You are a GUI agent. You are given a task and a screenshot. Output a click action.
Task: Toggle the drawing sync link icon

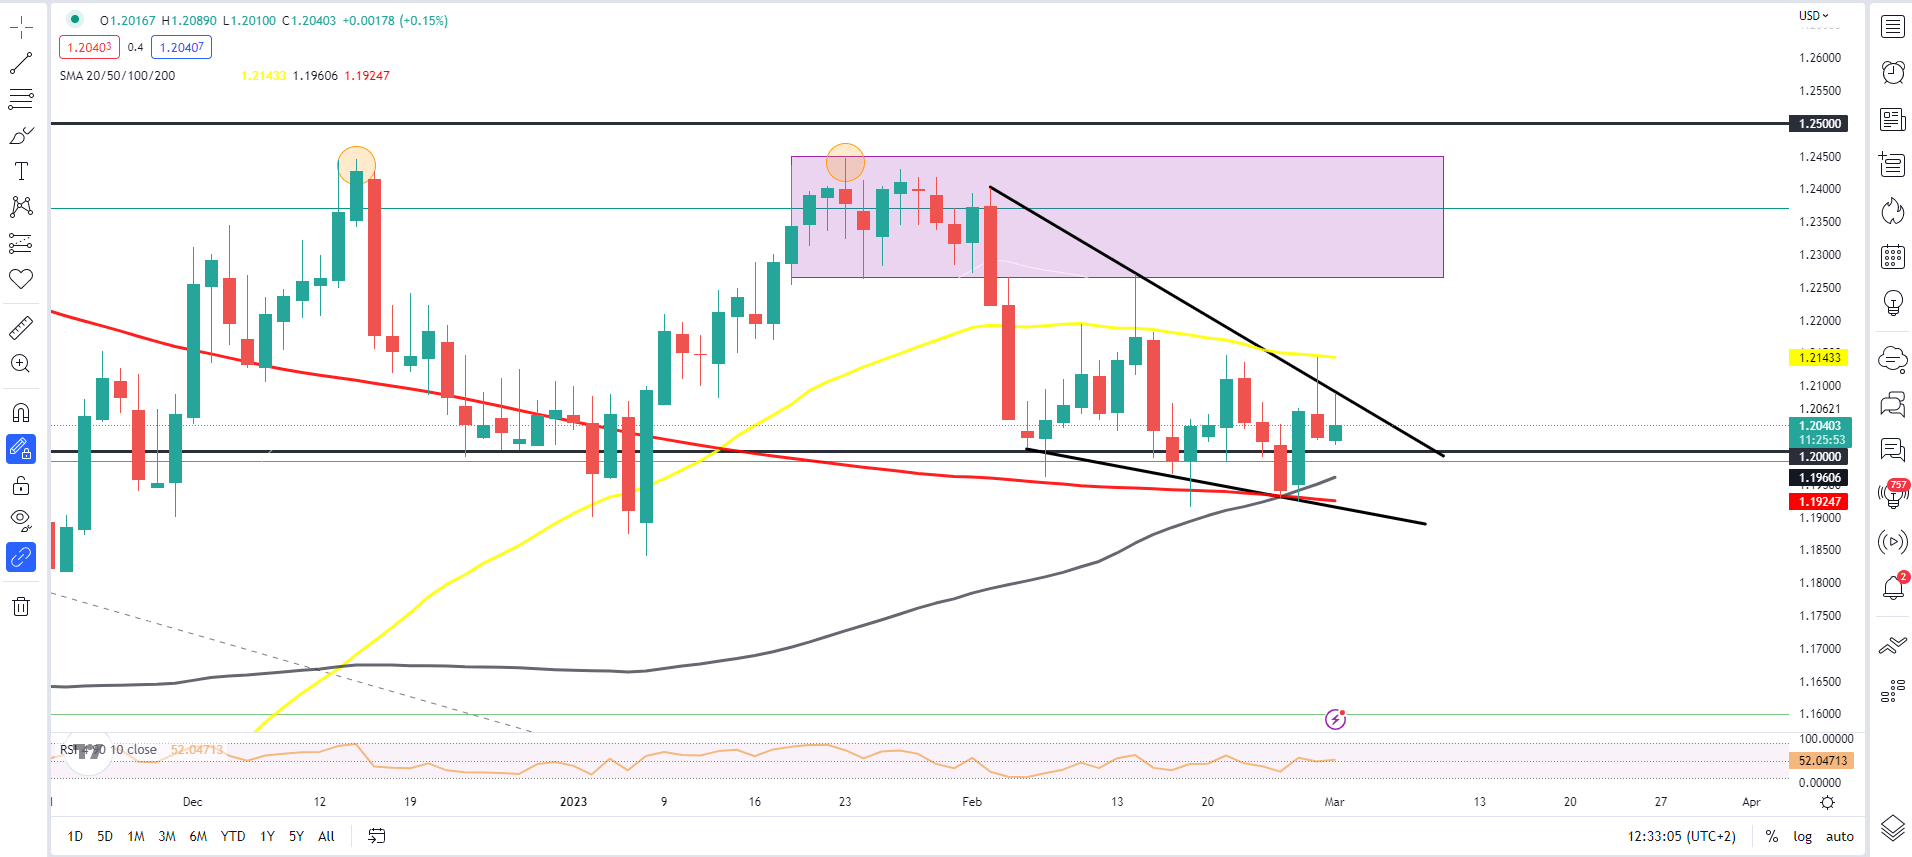coord(21,556)
